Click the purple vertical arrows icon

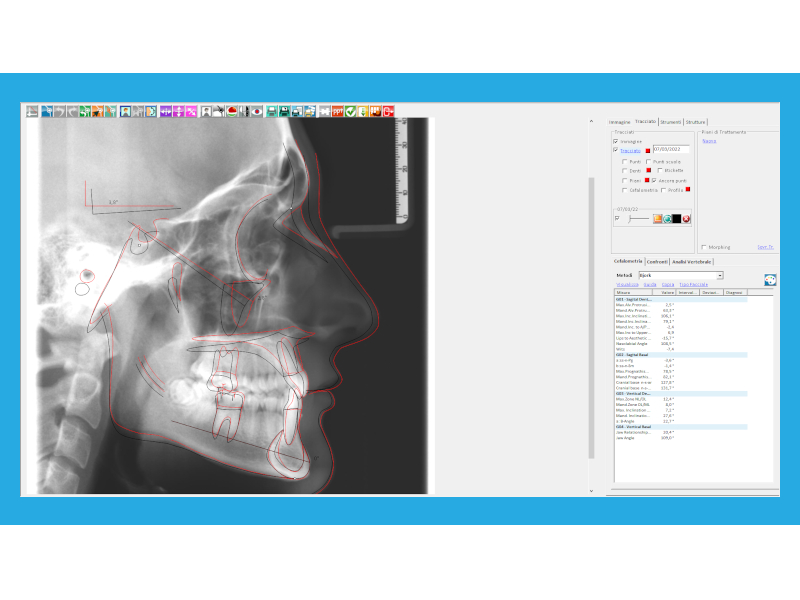(179, 111)
